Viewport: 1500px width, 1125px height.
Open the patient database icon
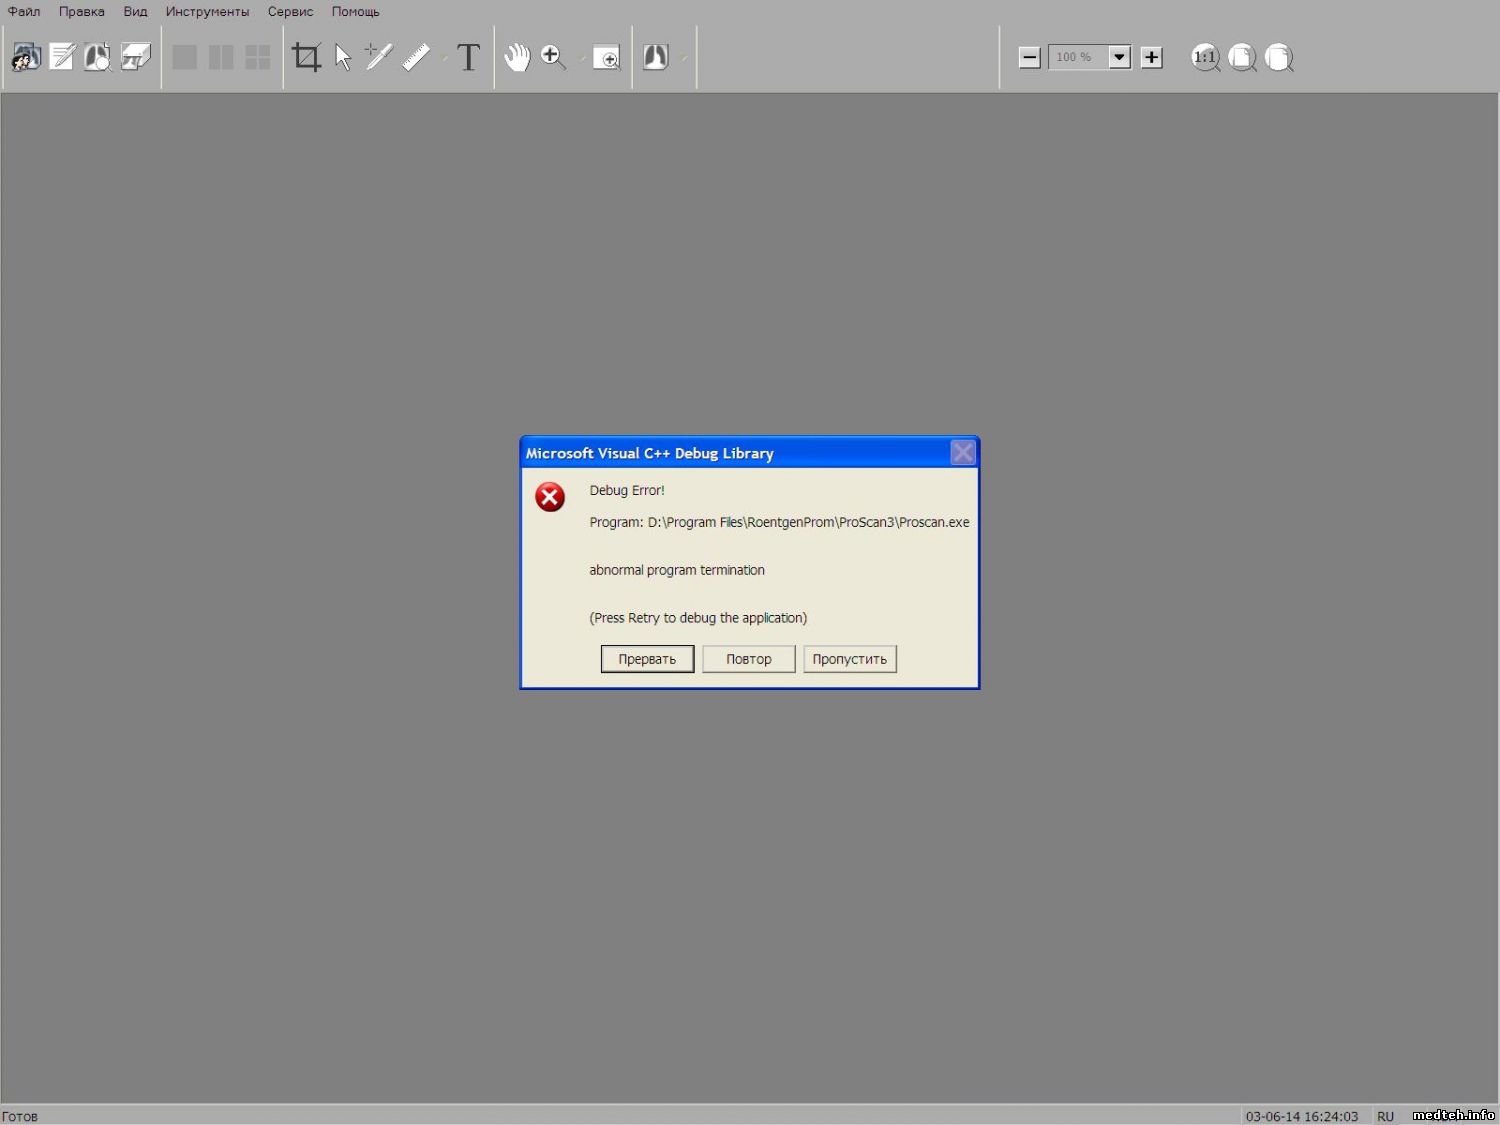click(x=26, y=57)
